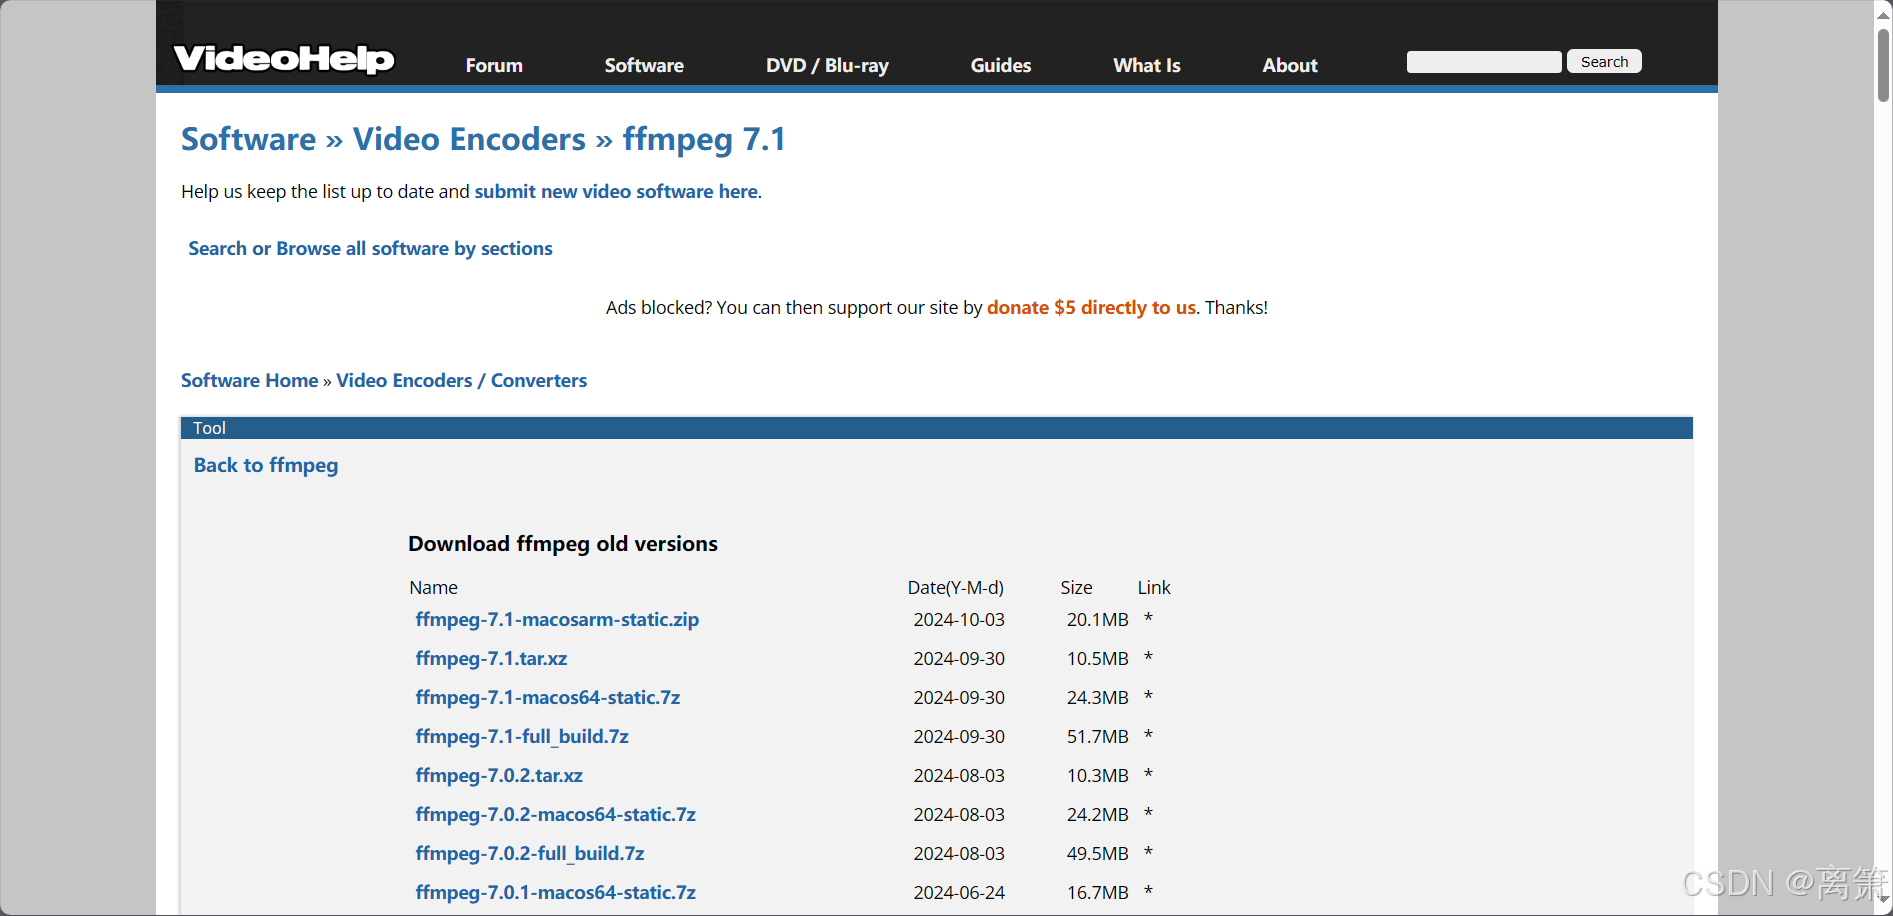
Task: Download ffmpeg-7.1.tar.xz
Action: pyautogui.click(x=491, y=658)
